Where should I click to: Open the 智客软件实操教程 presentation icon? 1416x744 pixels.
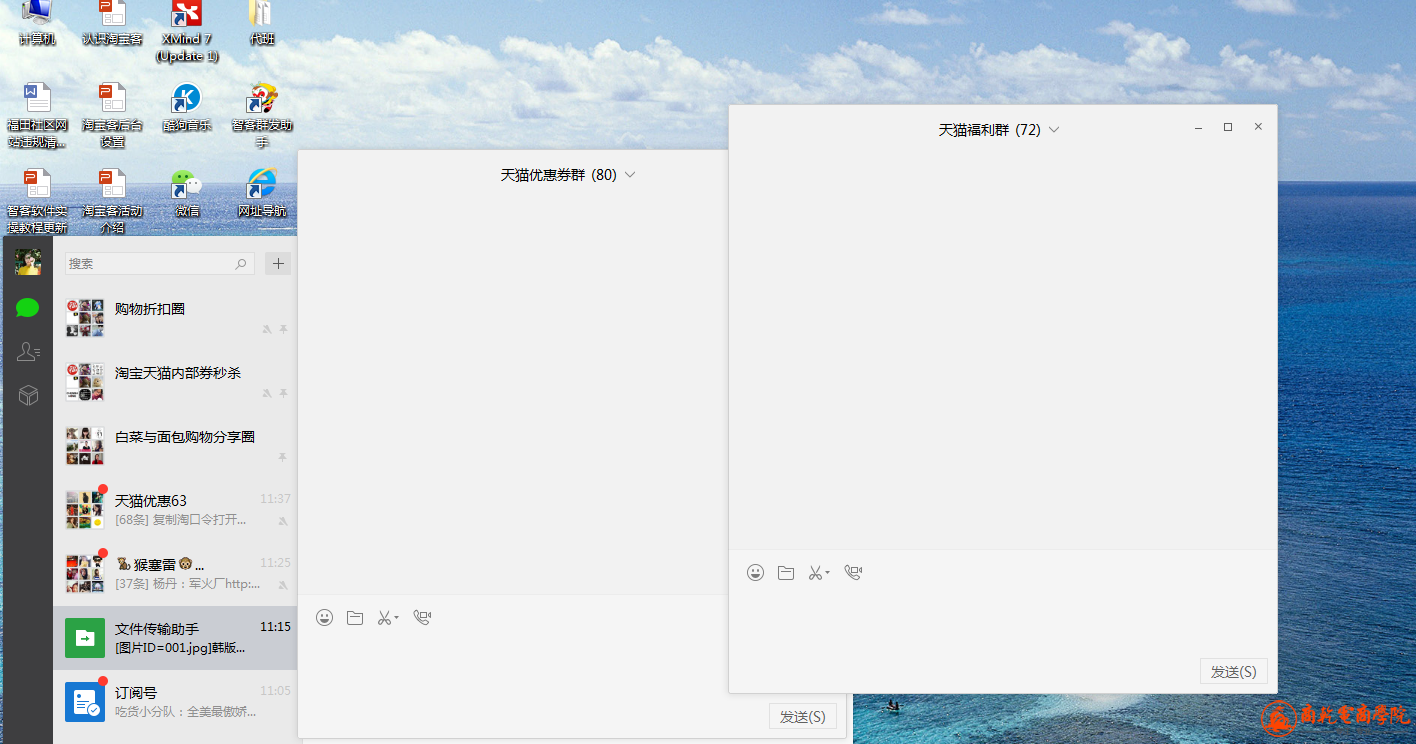click(x=37, y=200)
